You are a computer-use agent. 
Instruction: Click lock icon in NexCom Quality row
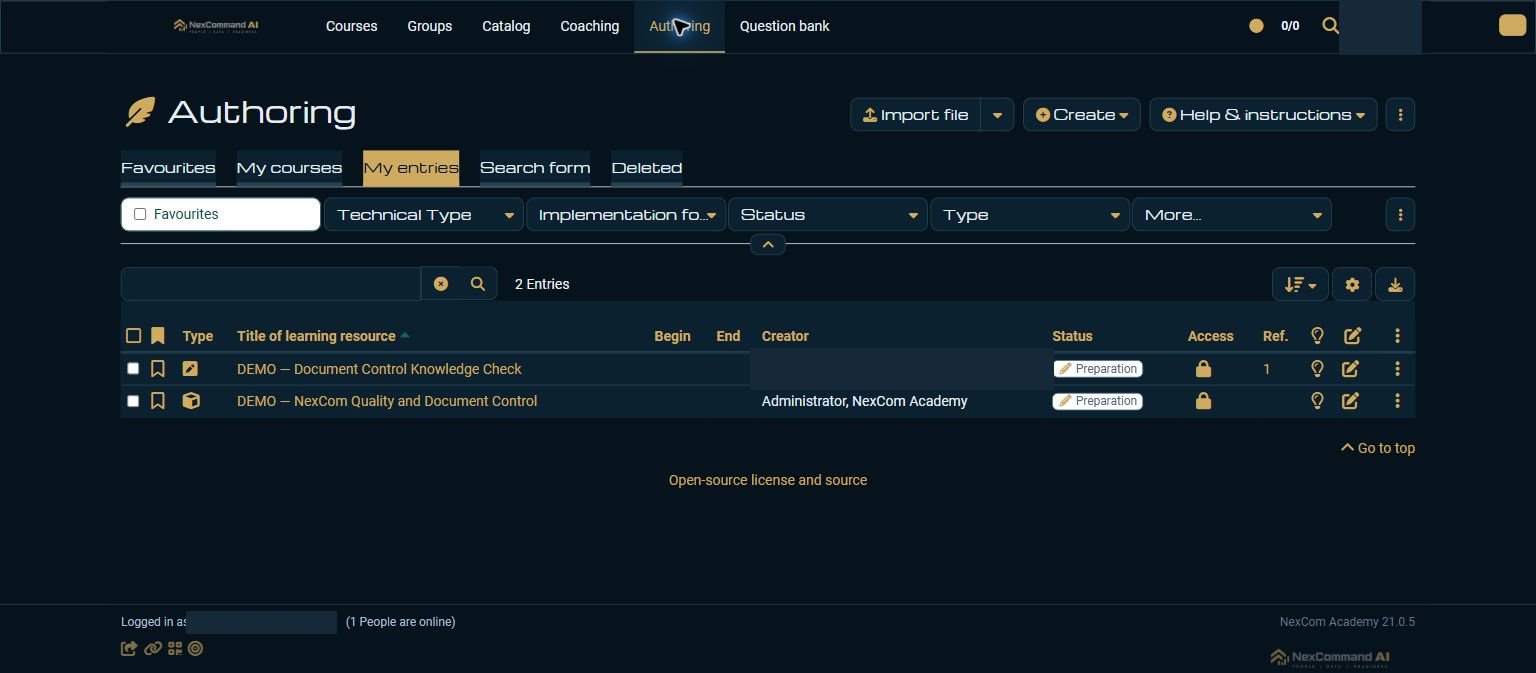(x=1203, y=401)
